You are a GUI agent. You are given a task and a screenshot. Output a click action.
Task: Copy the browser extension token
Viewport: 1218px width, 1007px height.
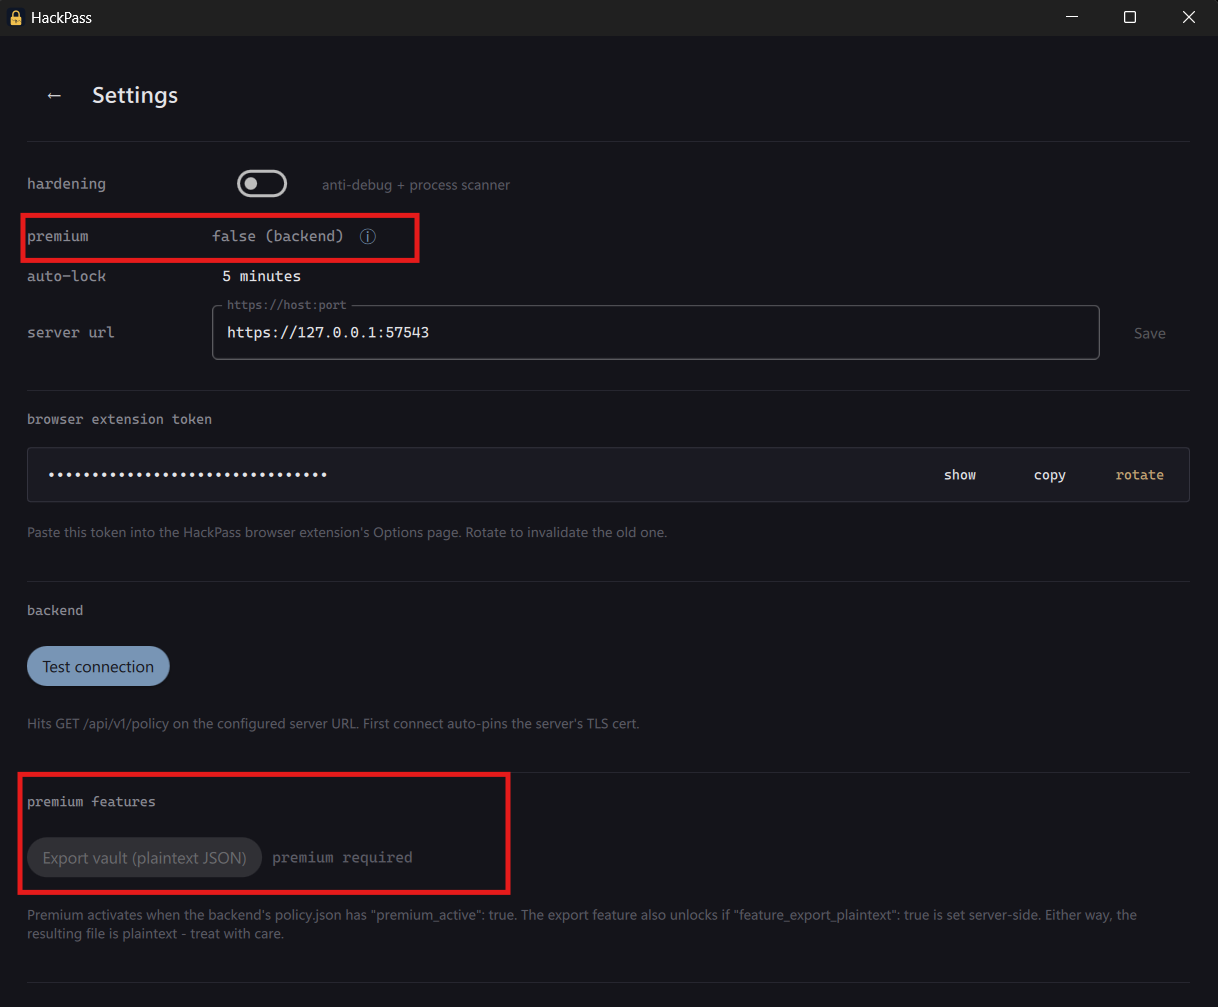(x=1050, y=475)
